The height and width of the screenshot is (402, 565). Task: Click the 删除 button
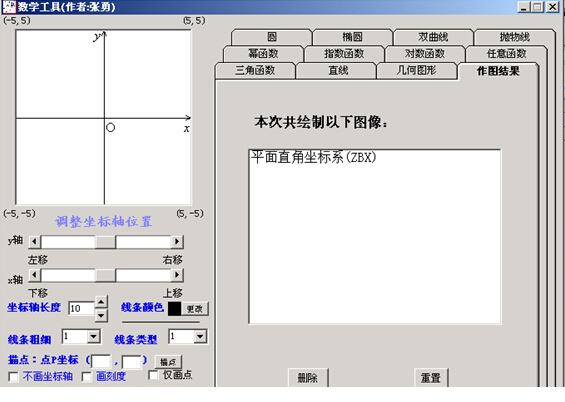[x=308, y=378]
